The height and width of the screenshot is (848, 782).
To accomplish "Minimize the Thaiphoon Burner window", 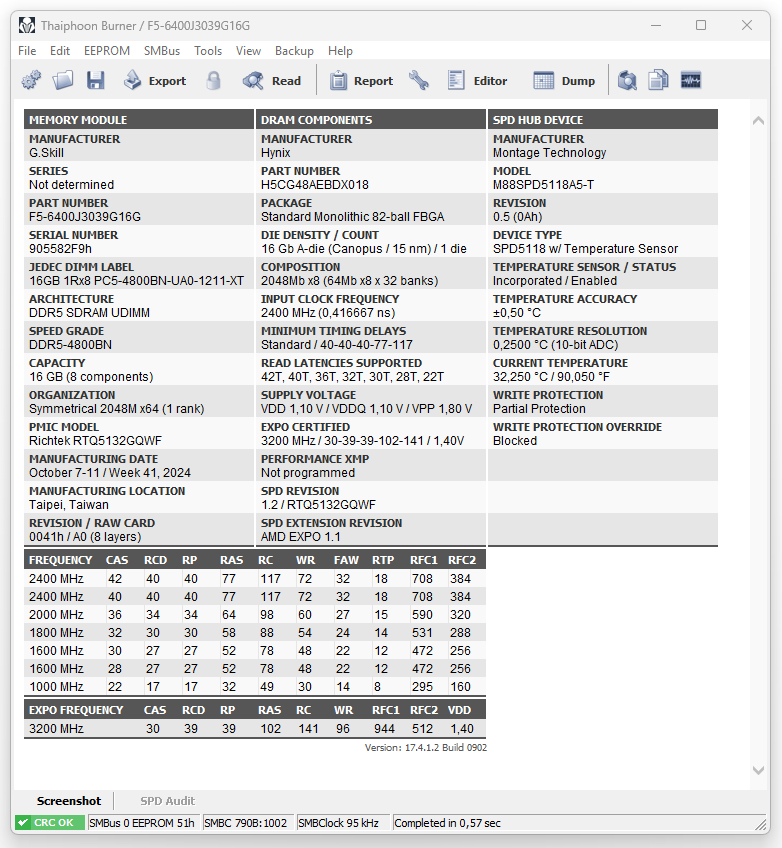I will click(656, 25).
